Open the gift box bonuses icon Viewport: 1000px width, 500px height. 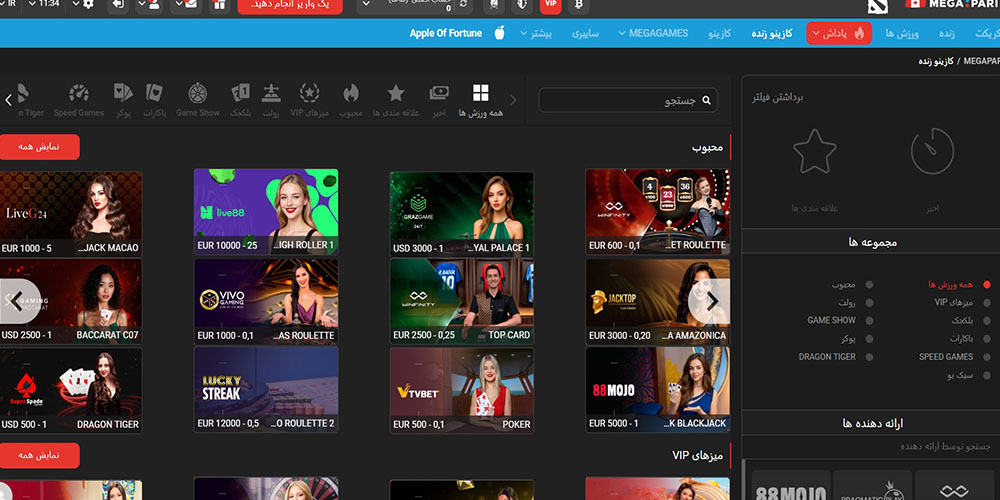[x=219, y=5]
